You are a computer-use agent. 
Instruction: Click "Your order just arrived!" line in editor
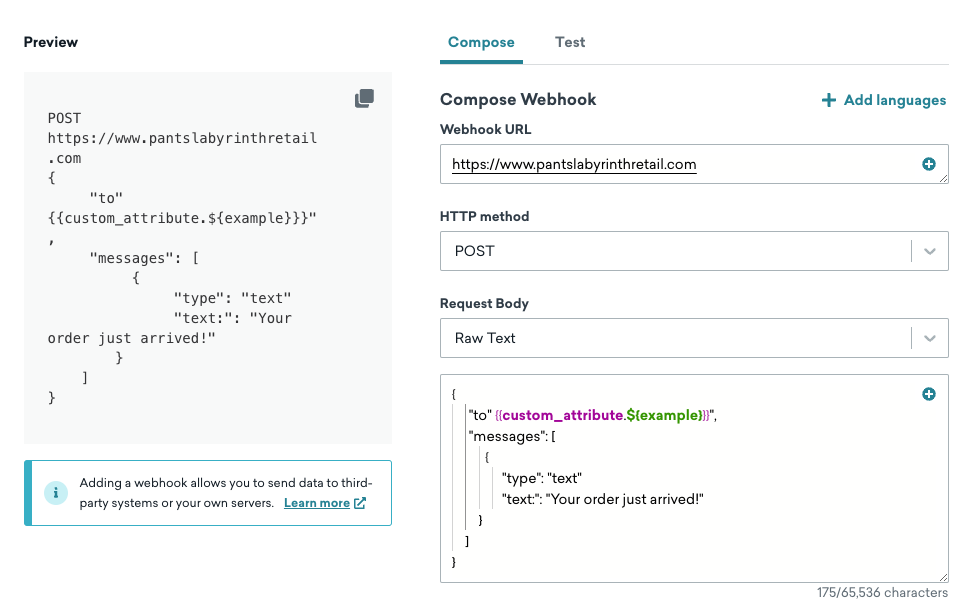(x=603, y=499)
